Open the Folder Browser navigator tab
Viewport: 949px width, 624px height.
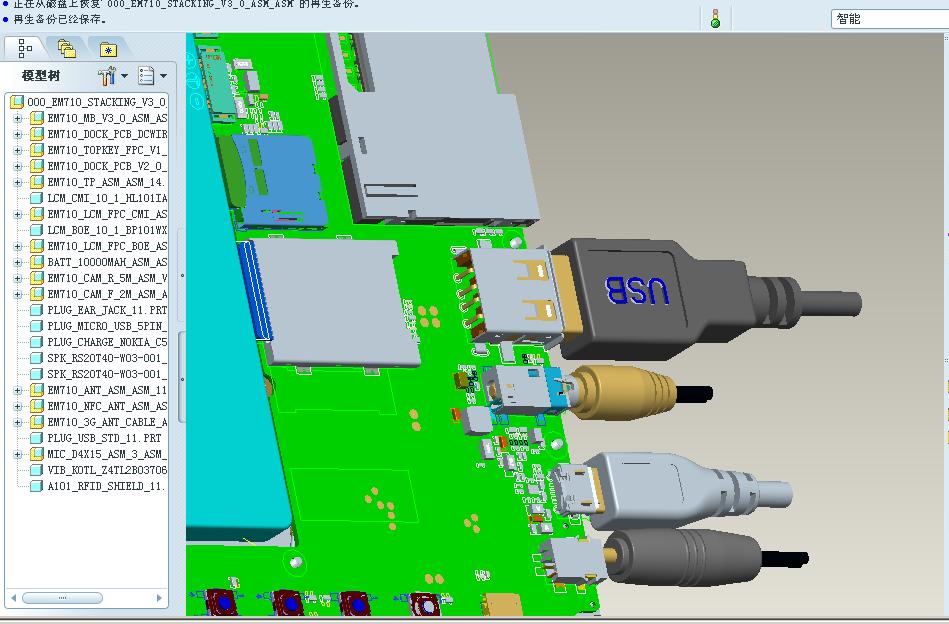pos(67,48)
